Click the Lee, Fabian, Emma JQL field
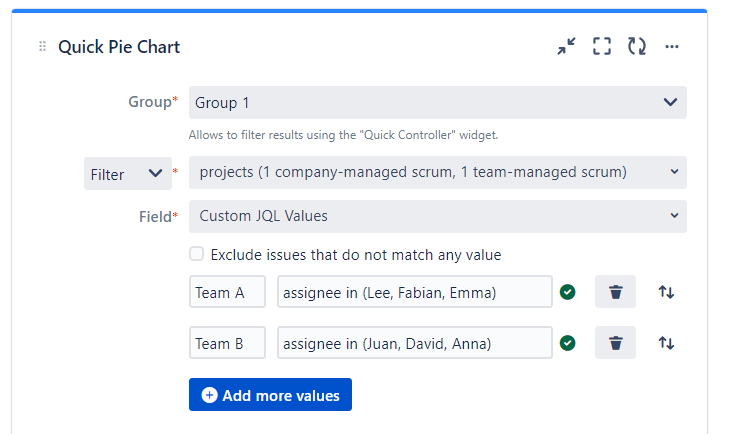Viewport: 732px width, 434px height. point(414,292)
